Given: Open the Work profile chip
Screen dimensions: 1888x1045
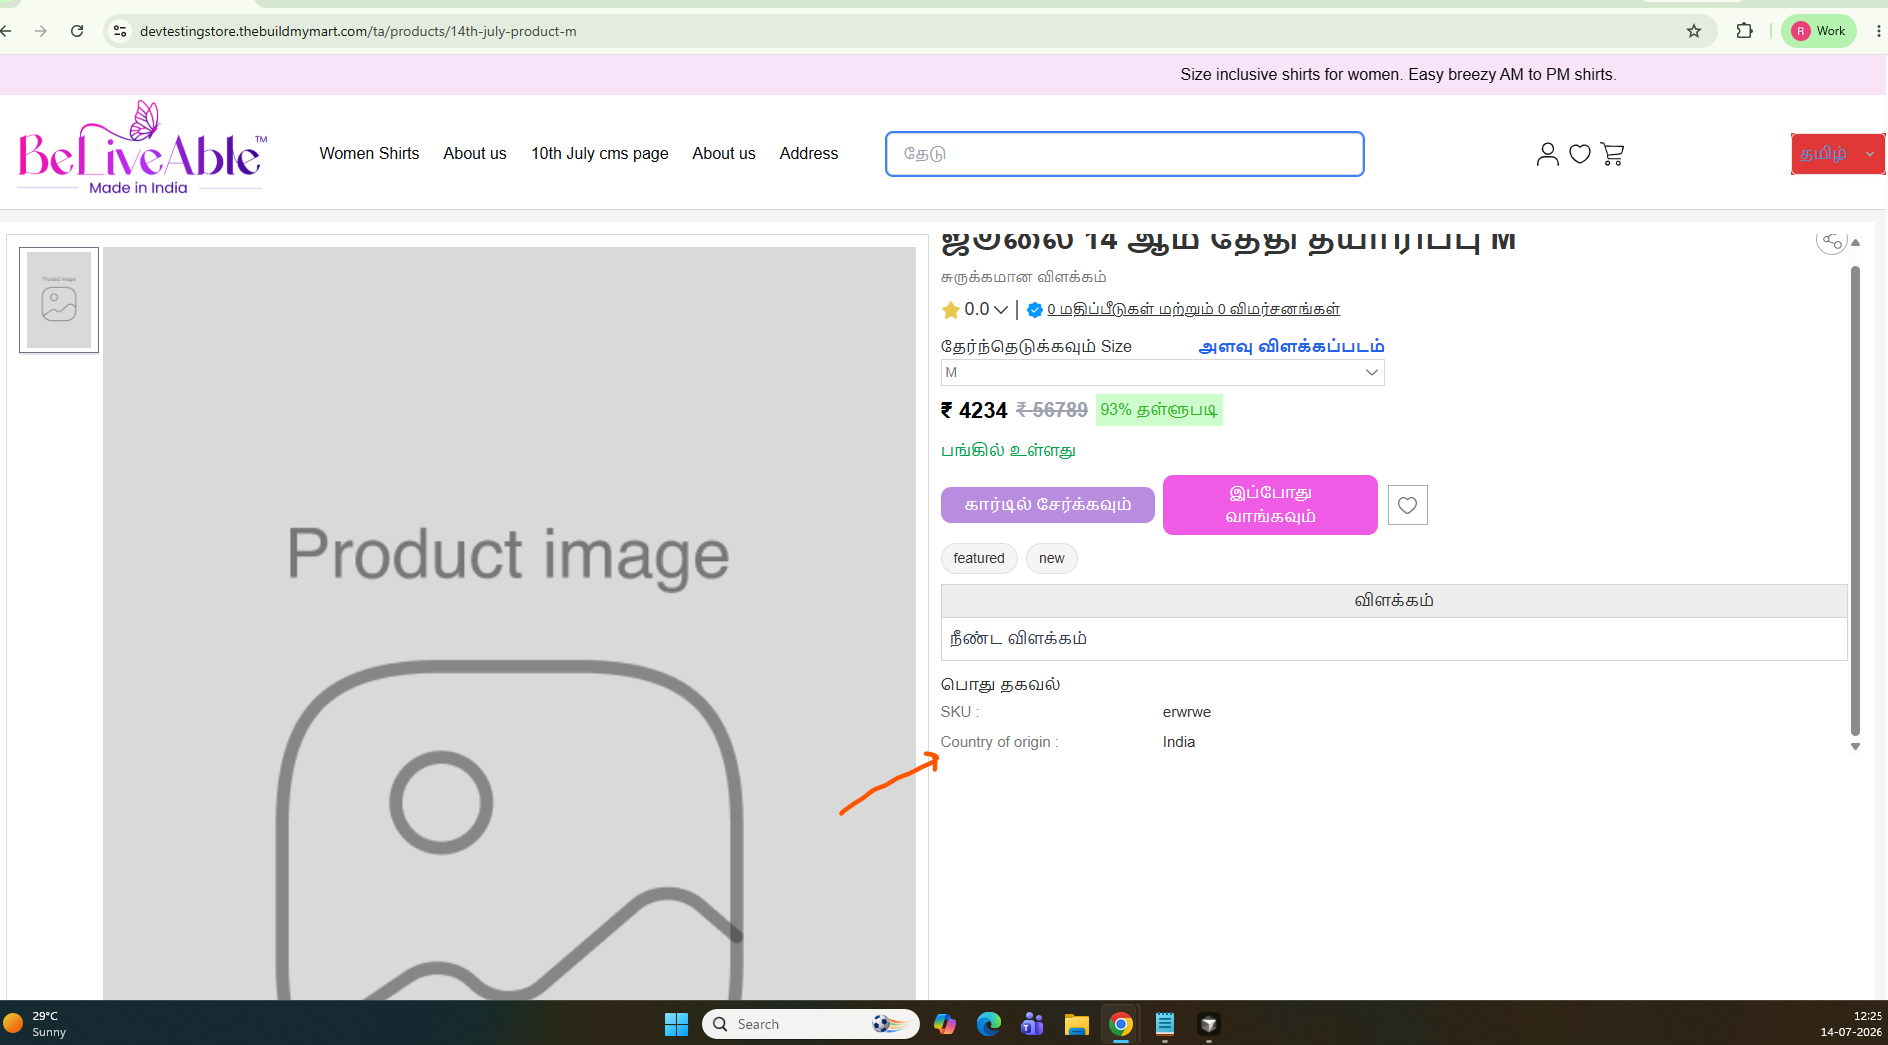Looking at the screenshot, I should click(x=1819, y=31).
